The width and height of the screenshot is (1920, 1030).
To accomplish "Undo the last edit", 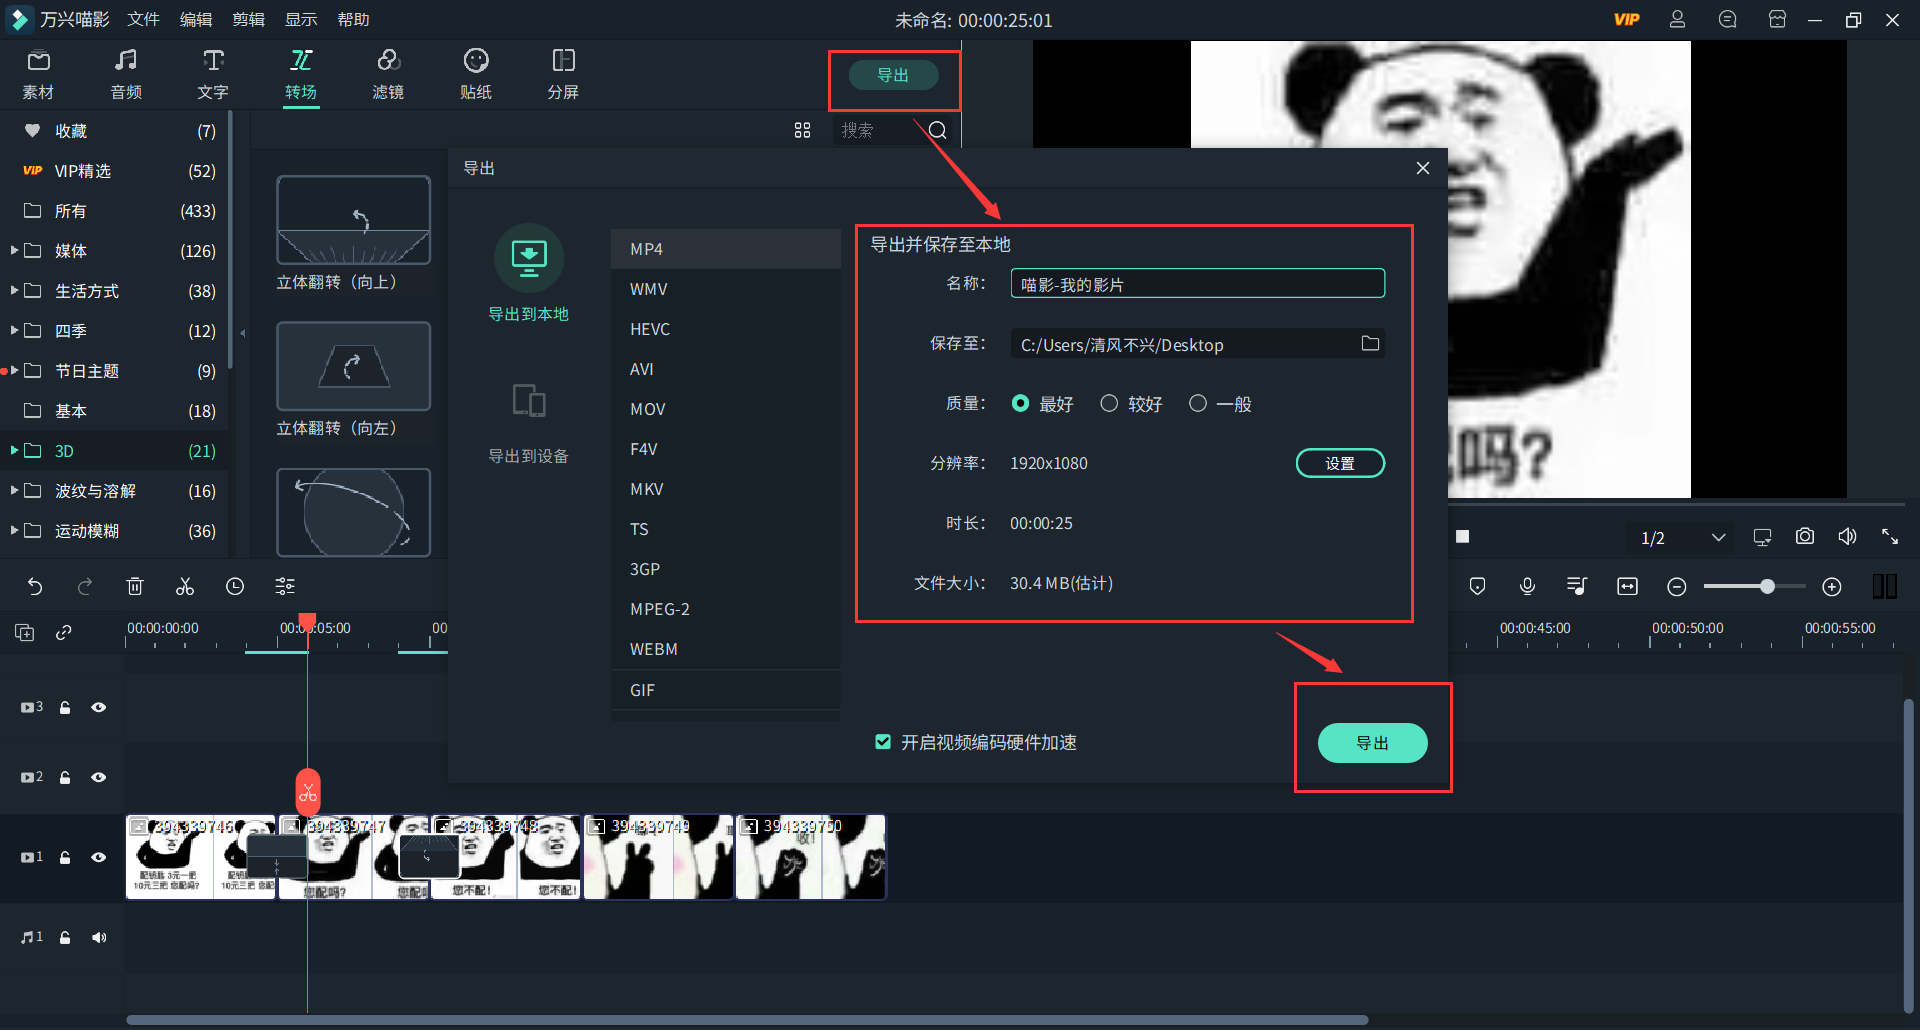I will point(35,586).
